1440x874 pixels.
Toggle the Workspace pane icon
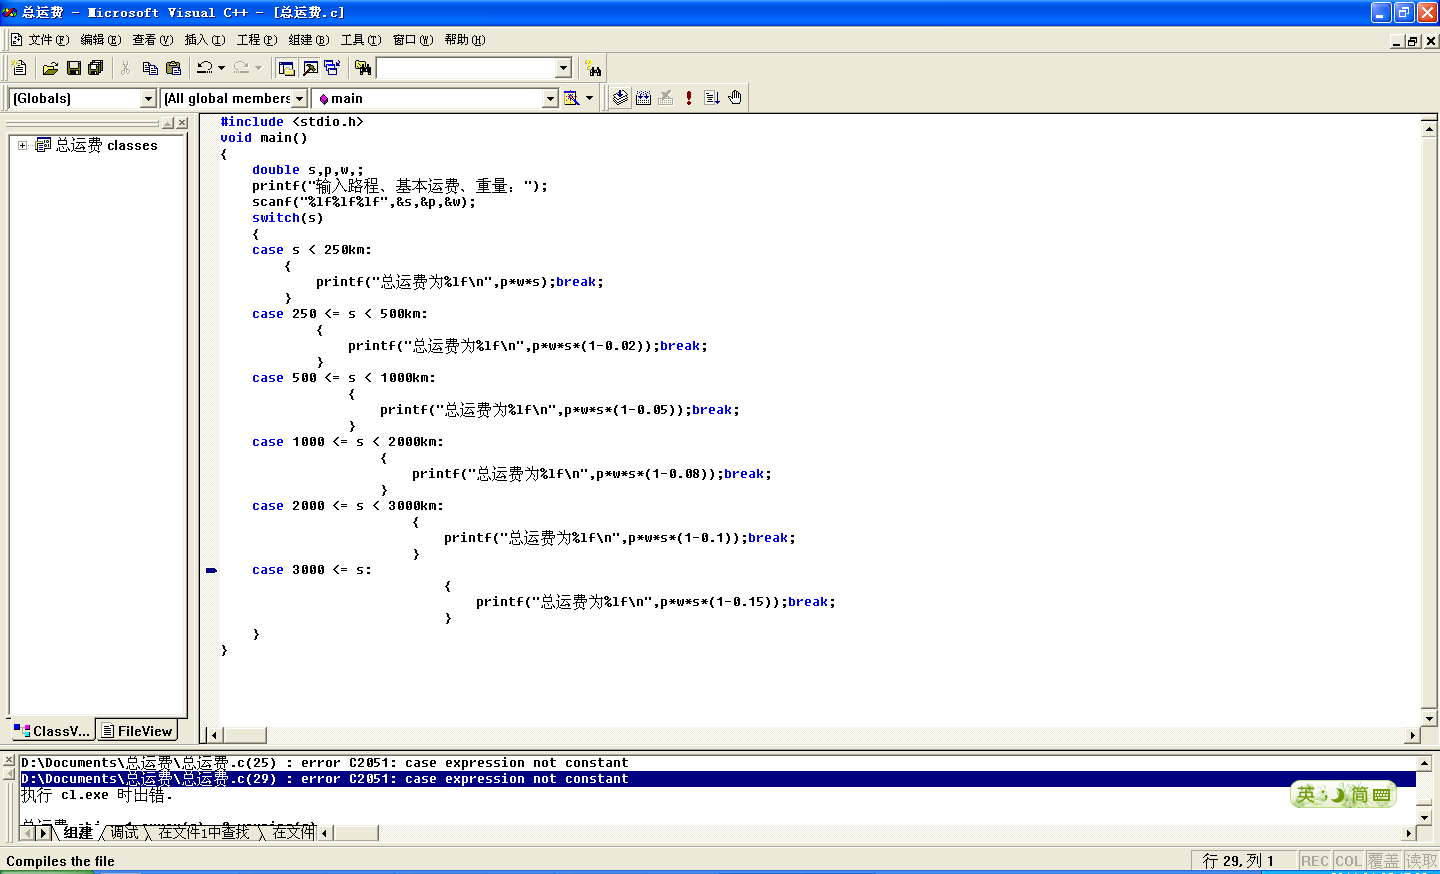287,68
